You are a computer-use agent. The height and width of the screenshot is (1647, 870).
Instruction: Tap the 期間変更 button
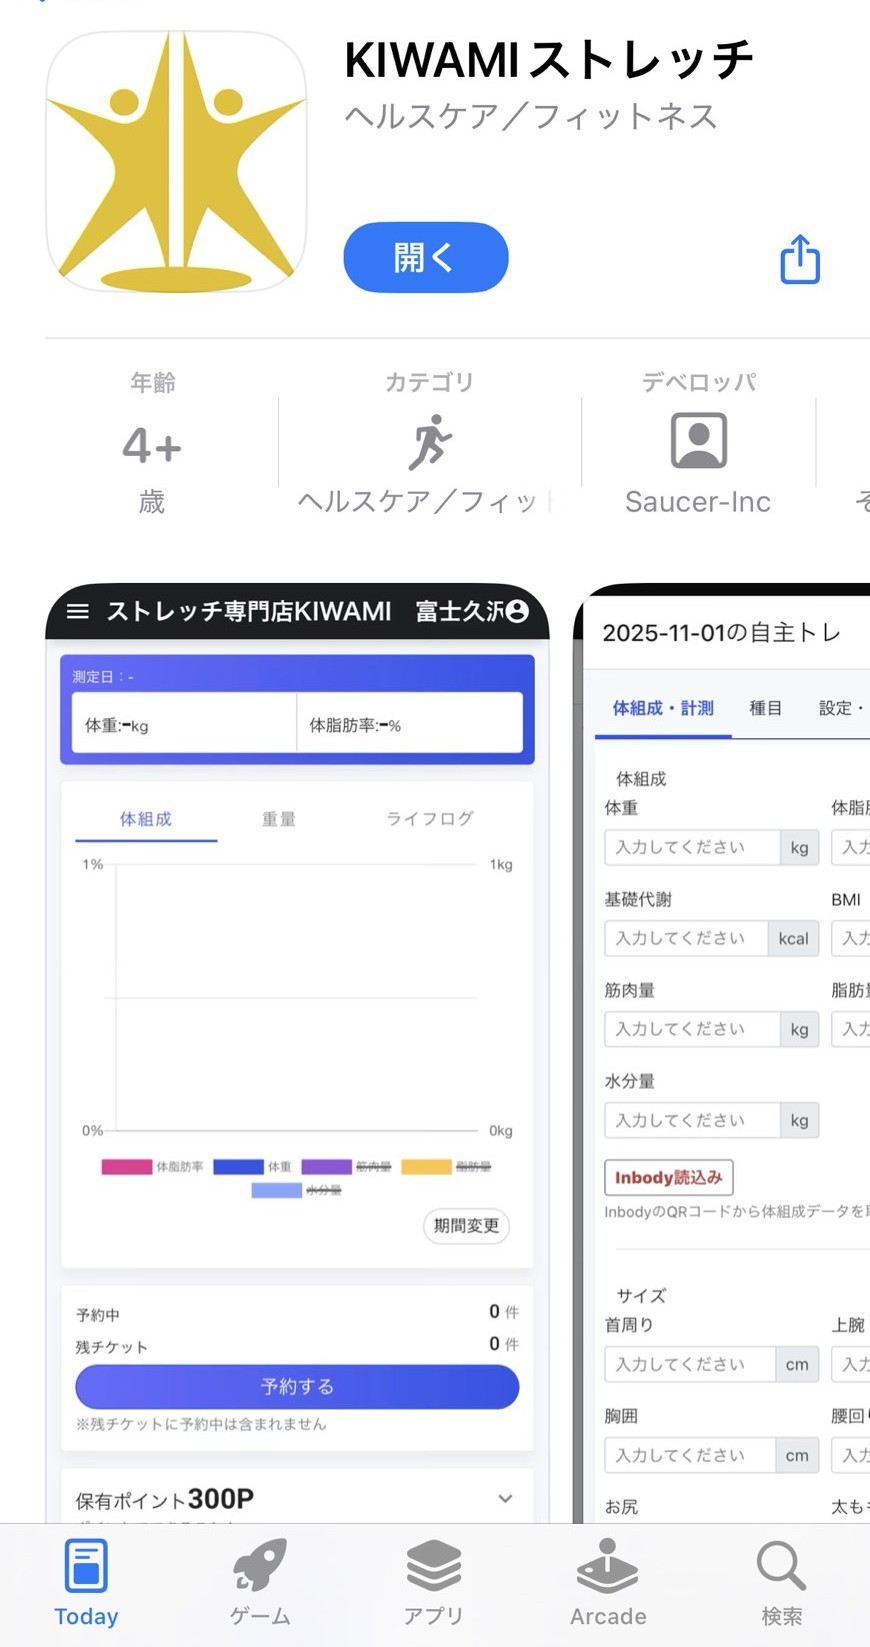click(x=466, y=1226)
